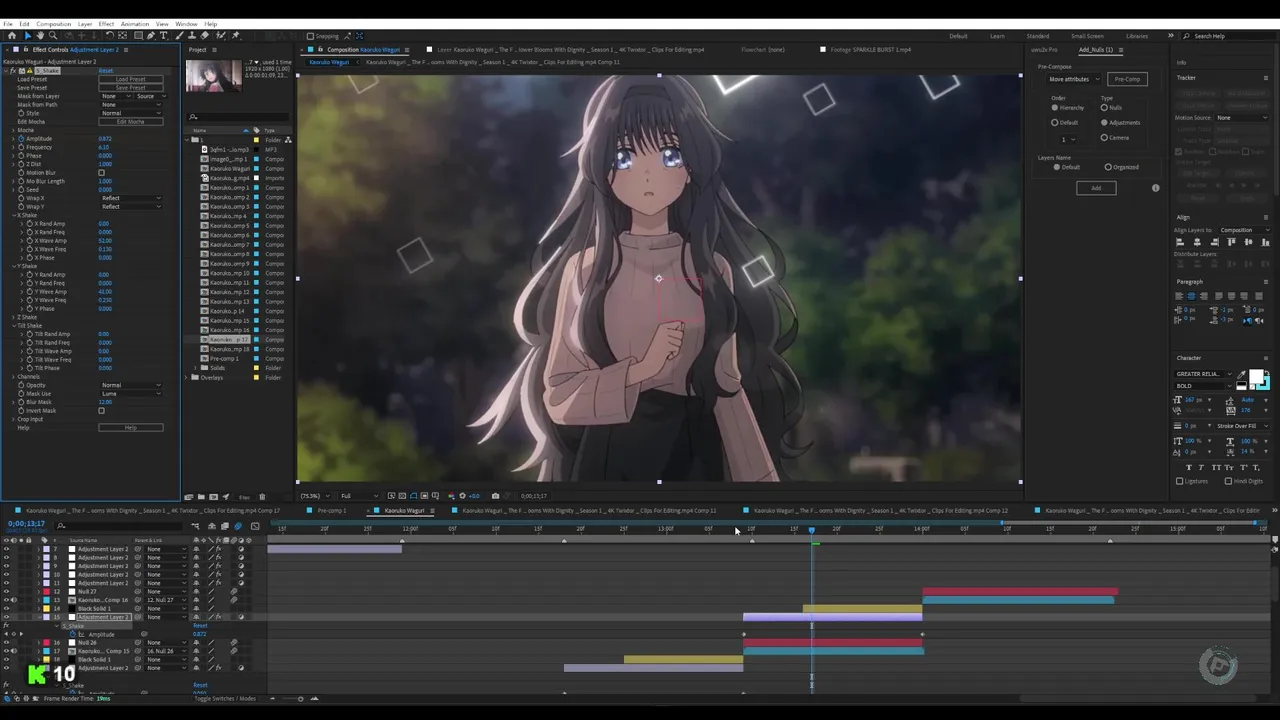1280x720 pixels.
Task: Expand layer 12 Null 27 twirl arrow
Action: point(39,592)
